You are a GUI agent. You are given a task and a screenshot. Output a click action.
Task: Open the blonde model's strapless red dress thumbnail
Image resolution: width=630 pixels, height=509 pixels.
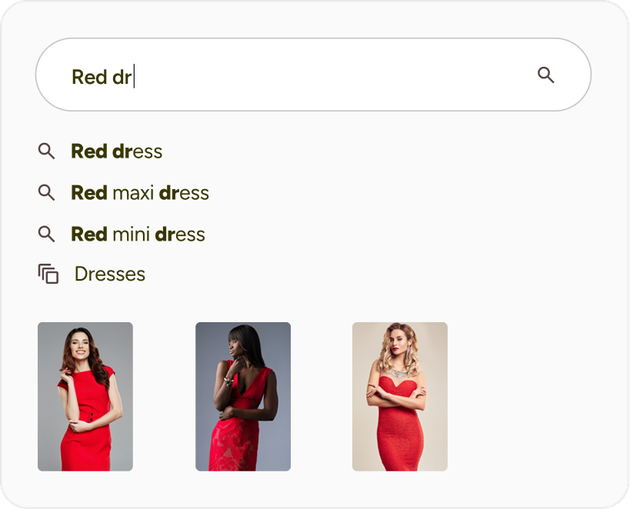(400, 396)
